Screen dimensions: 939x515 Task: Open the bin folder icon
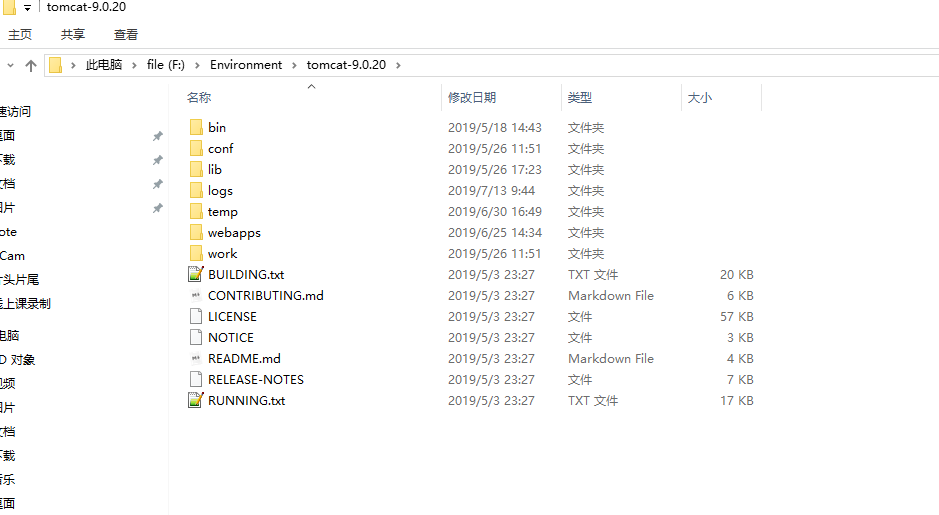[x=196, y=127]
